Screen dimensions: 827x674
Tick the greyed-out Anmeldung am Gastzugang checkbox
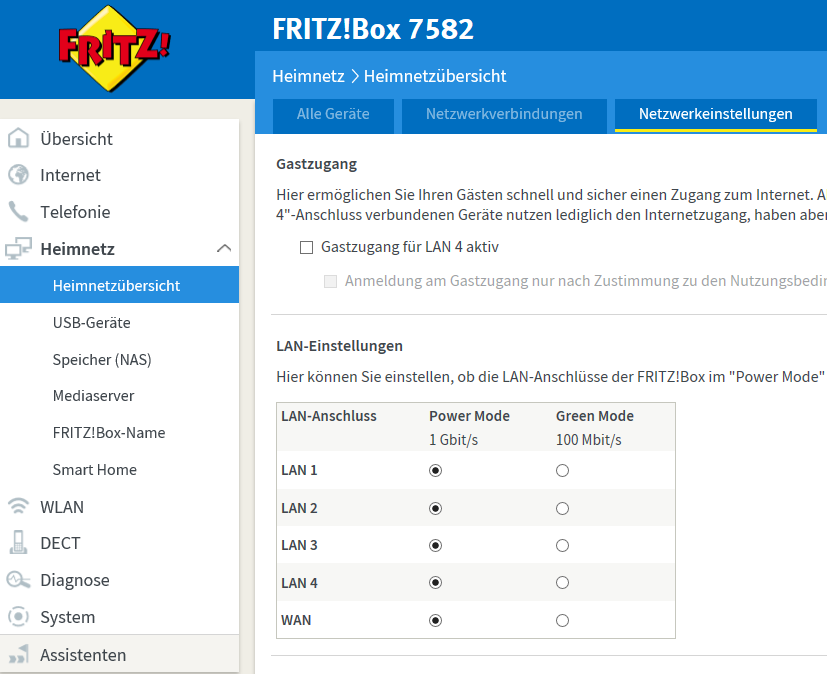pyautogui.click(x=331, y=281)
